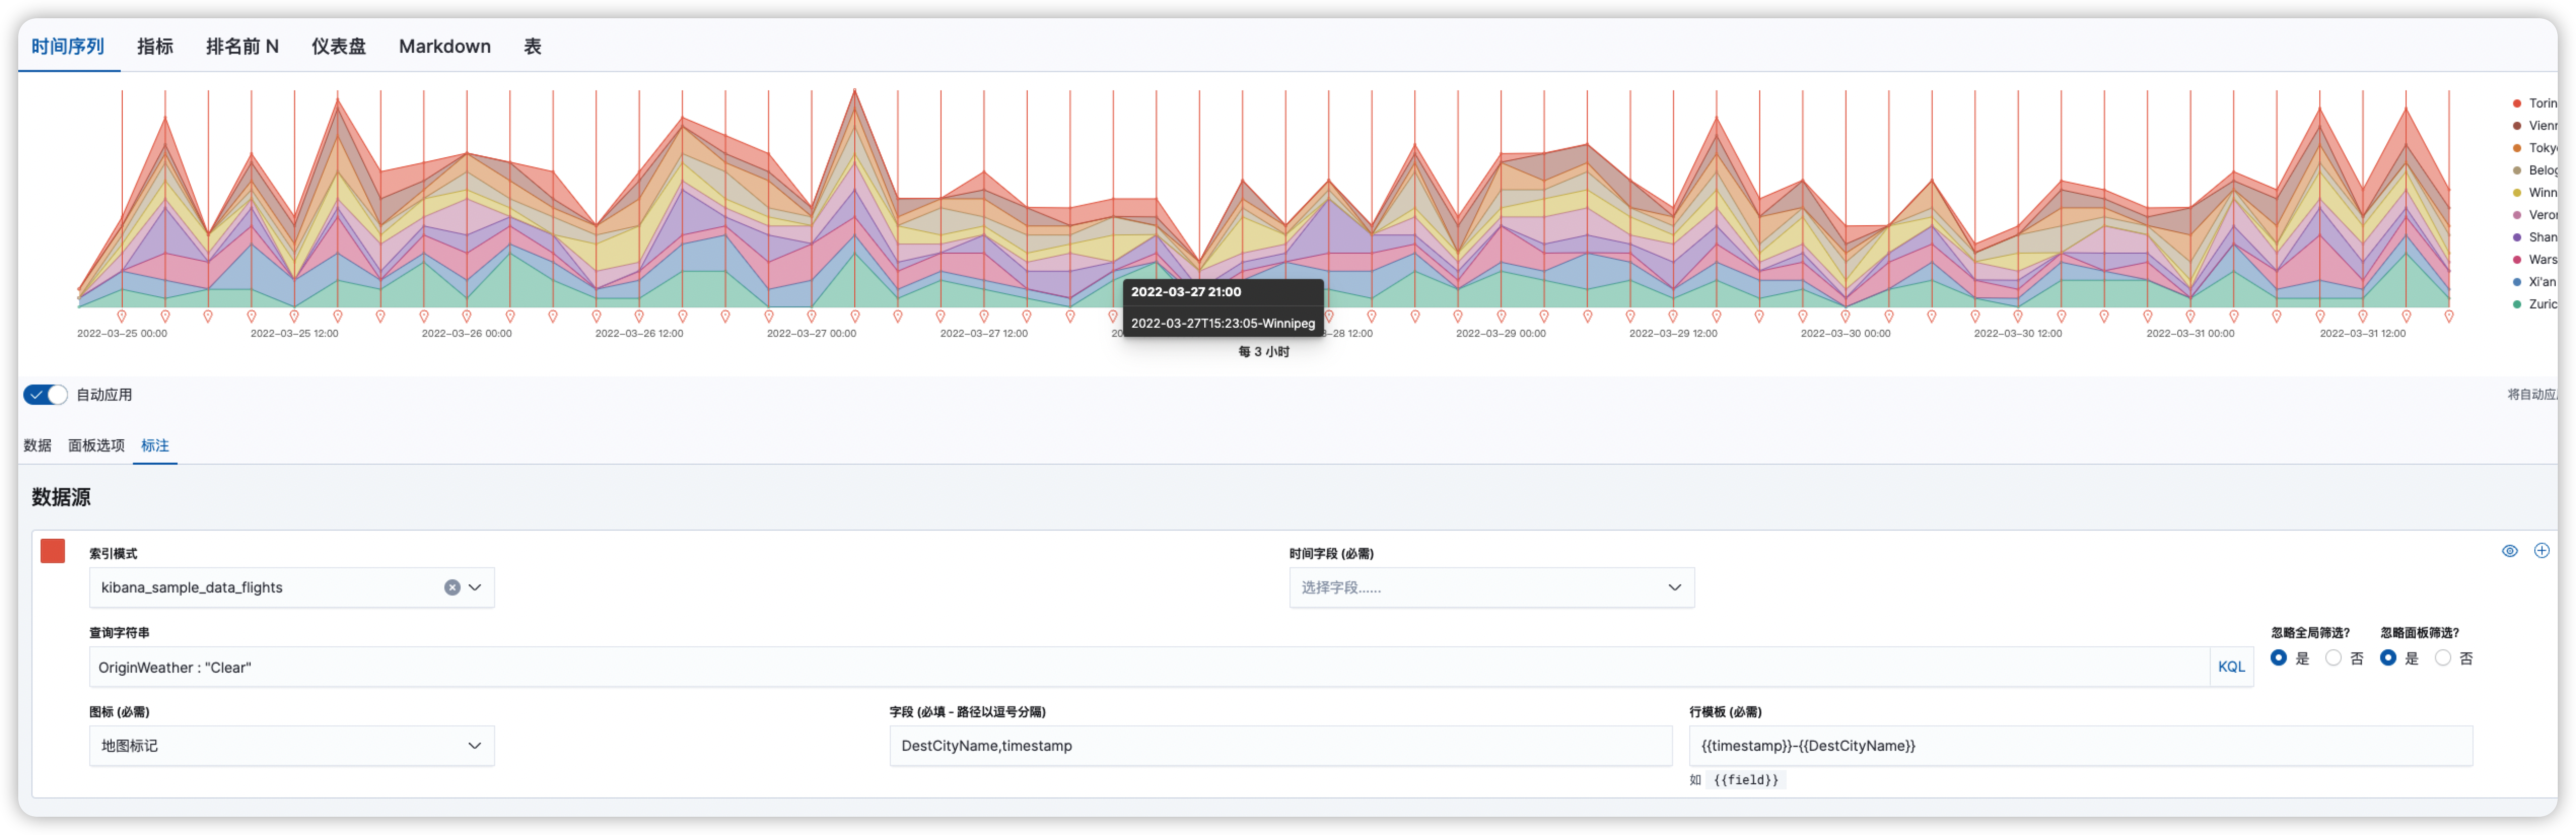Click the Zurich legend color dot
This screenshot has height=835, width=2576.
pos(2517,304)
